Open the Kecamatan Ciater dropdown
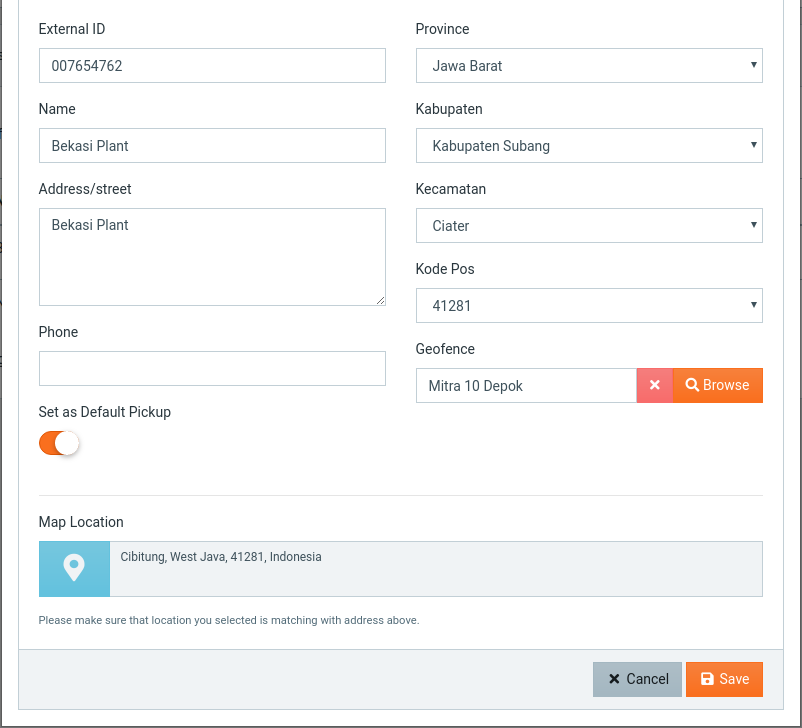Image resolution: width=802 pixels, height=728 pixels. tap(589, 225)
